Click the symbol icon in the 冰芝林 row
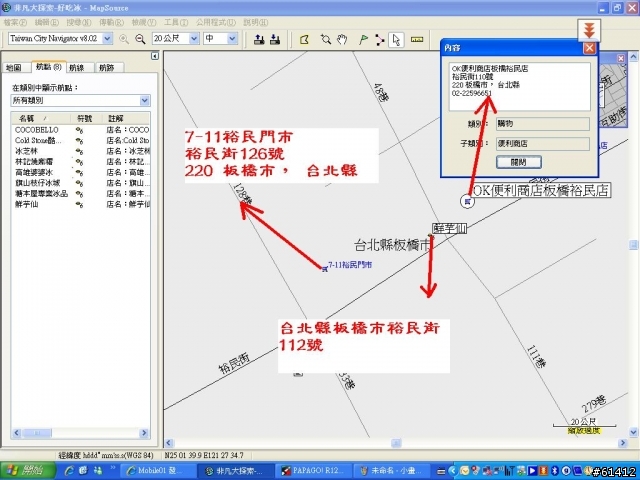Viewport: 640px width, 480px height. [79, 151]
